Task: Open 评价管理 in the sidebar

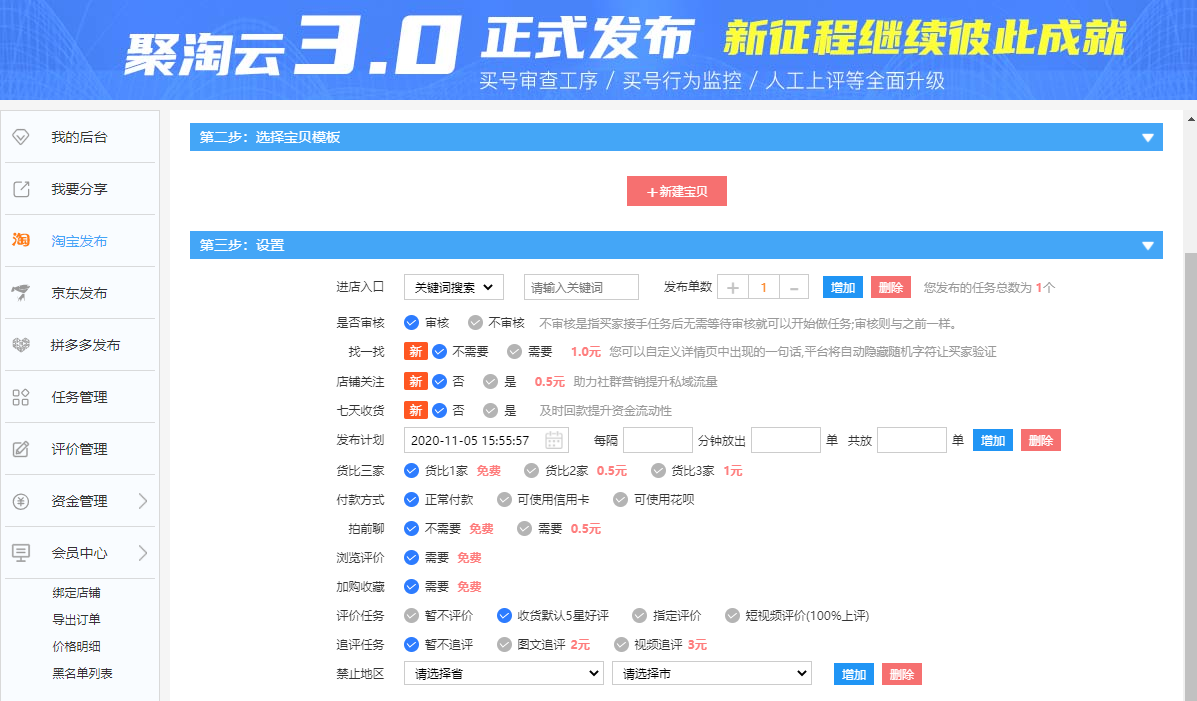Action: [x=79, y=449]
